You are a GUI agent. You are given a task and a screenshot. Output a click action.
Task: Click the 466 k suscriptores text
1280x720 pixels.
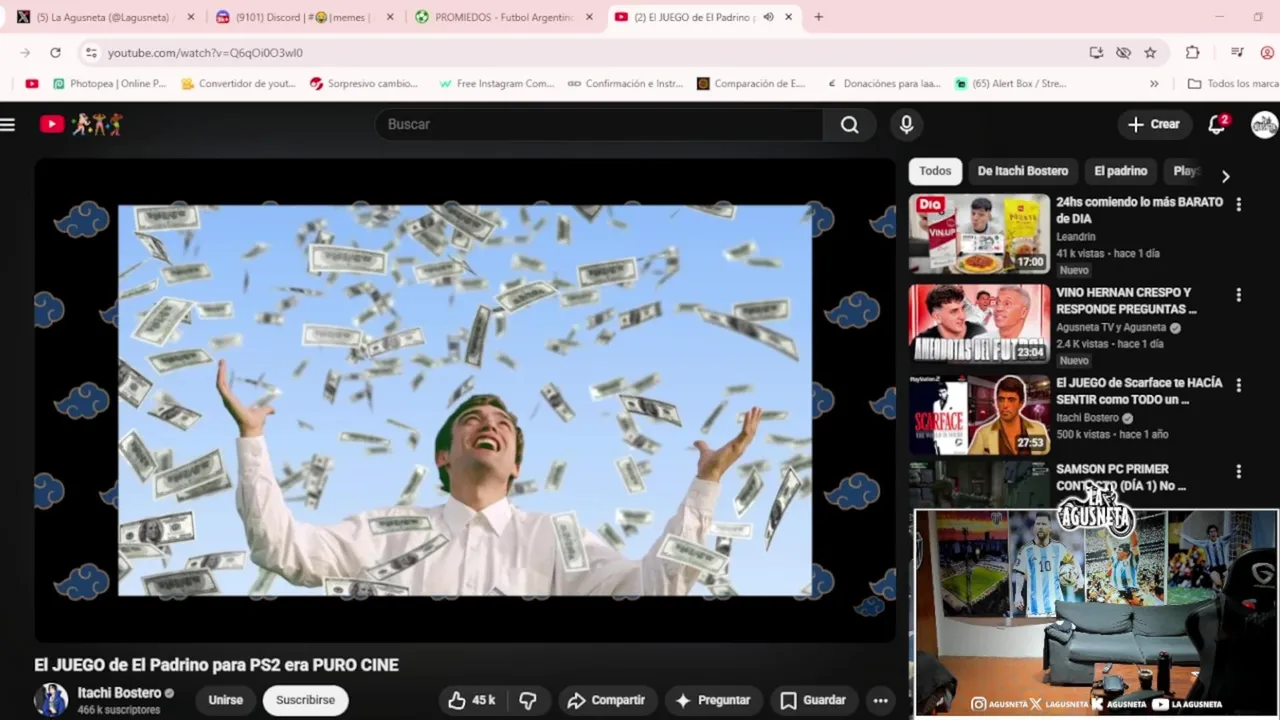tap(119, 710)
